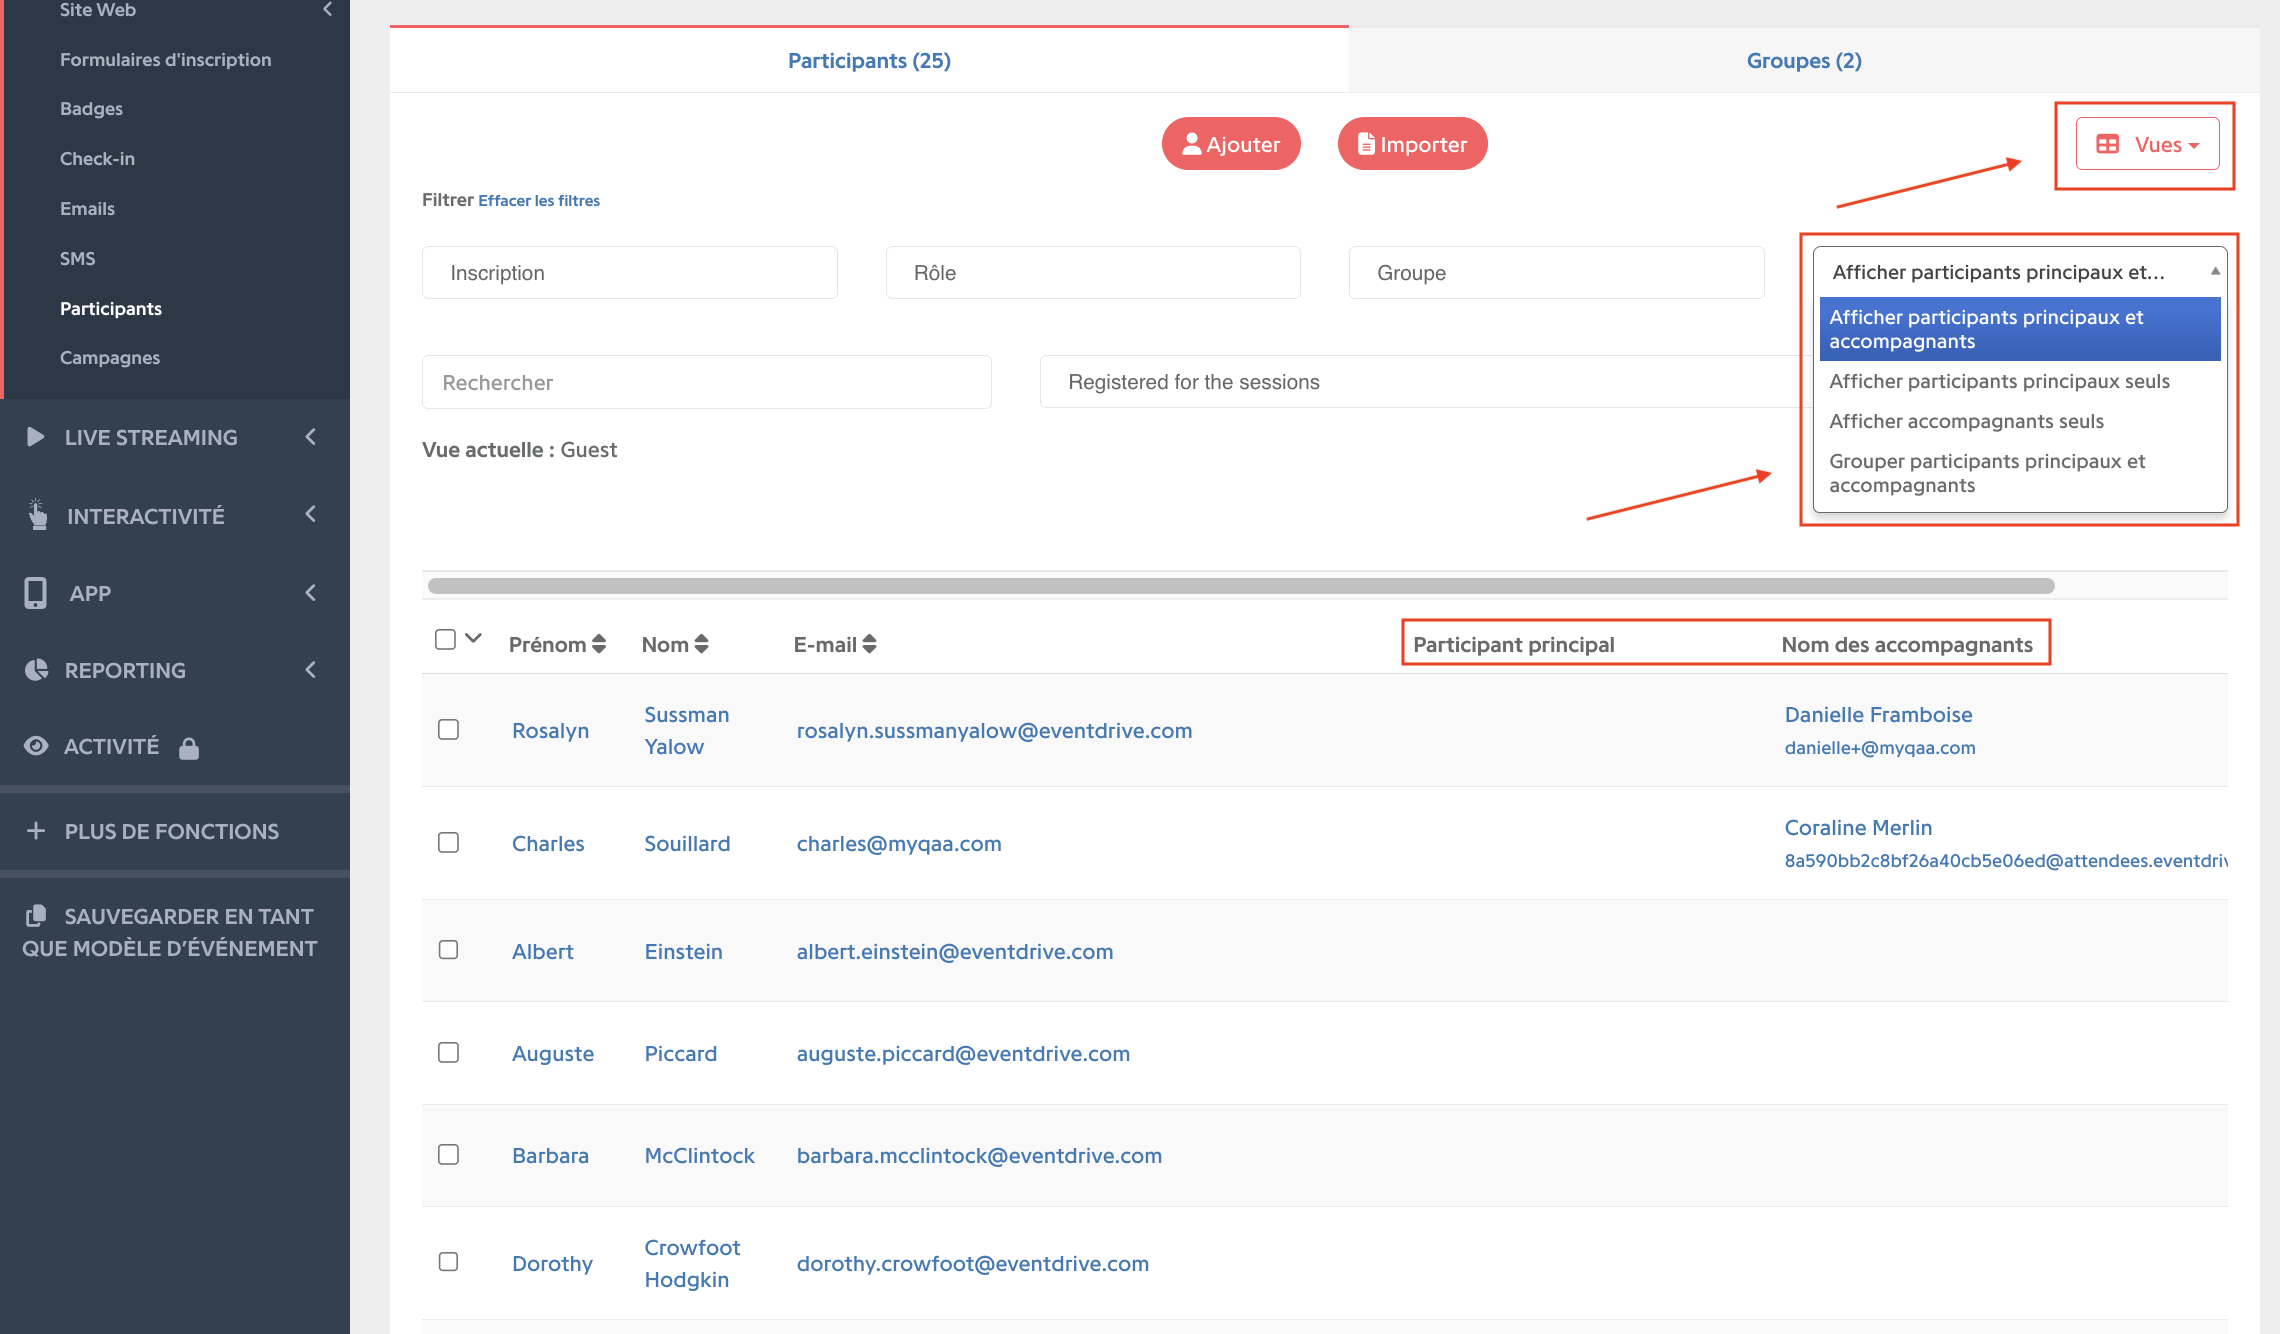
Task: Choose Grouper participants principaux et accompagnants option
Action: click(2019, 473)
